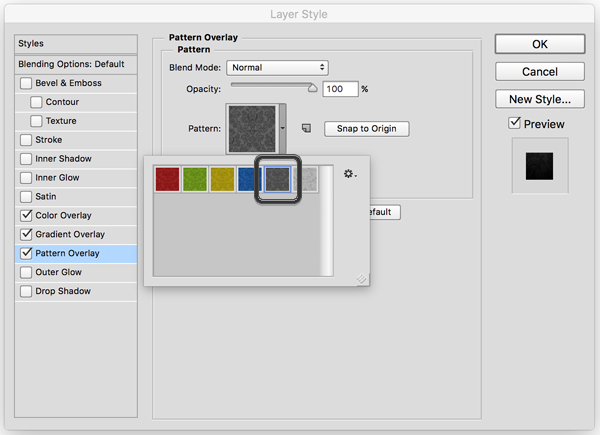
Task: Click the create new preset icon
Action: pyautogui.click(x=307, y=129)
